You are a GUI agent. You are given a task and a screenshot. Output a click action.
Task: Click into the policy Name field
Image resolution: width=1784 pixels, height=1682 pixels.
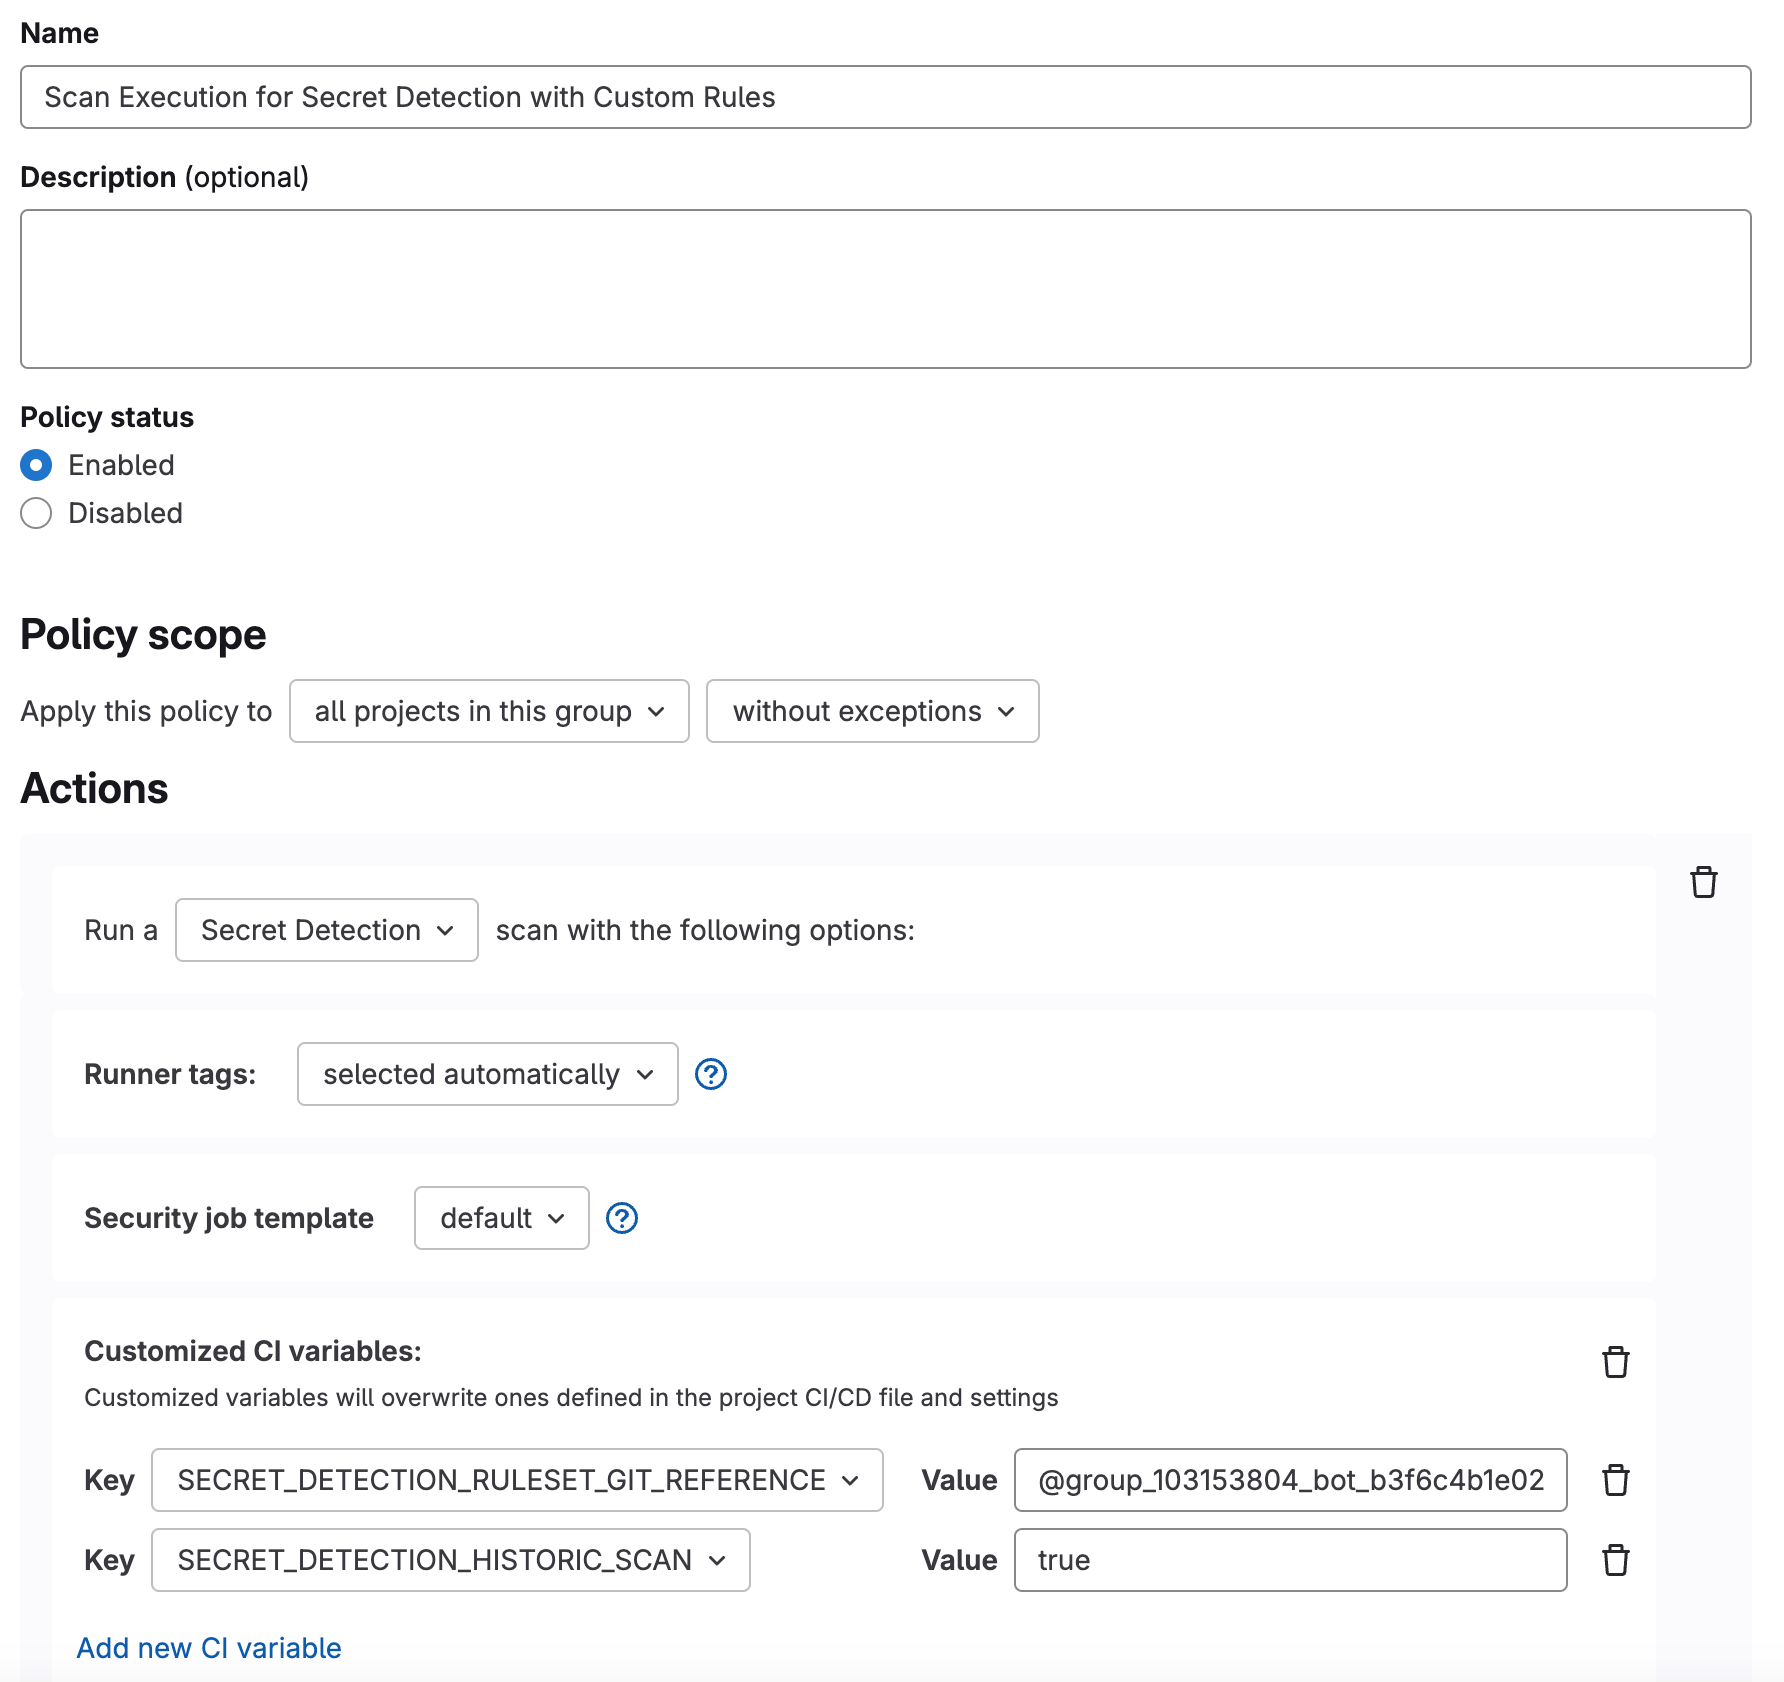pyautogui.click(x=885, y=97)
